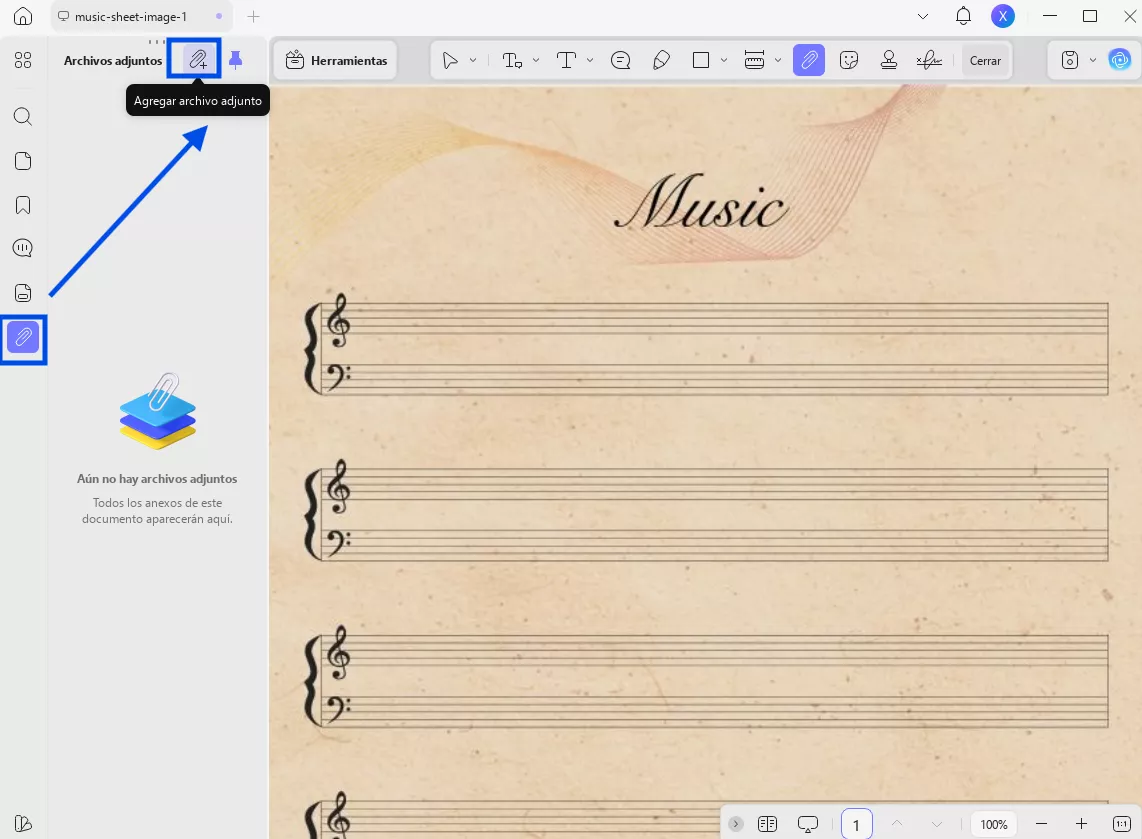Select the rectangle shape tool
Screen dimensions: 1142x839
(701, 60)
